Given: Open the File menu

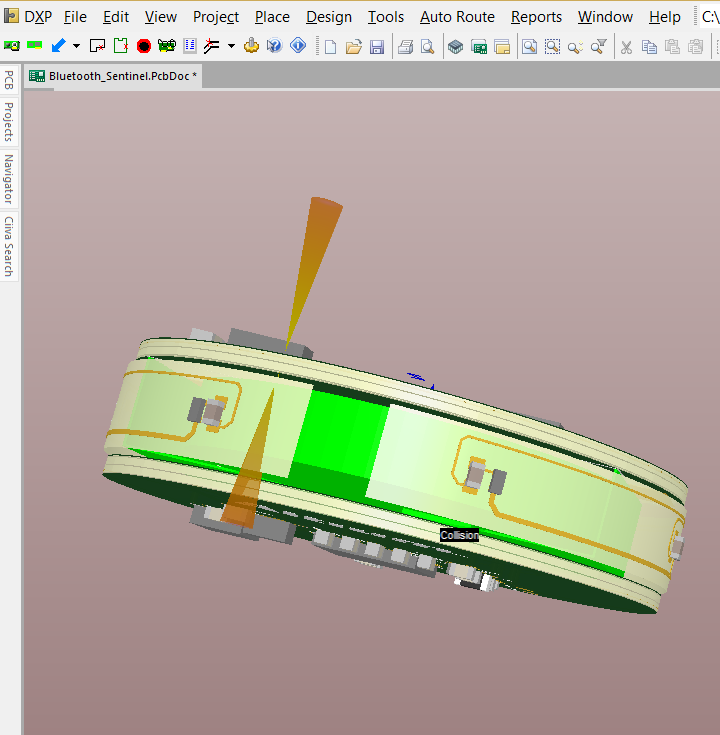Looking at the screenshot, I should (75, 17).
